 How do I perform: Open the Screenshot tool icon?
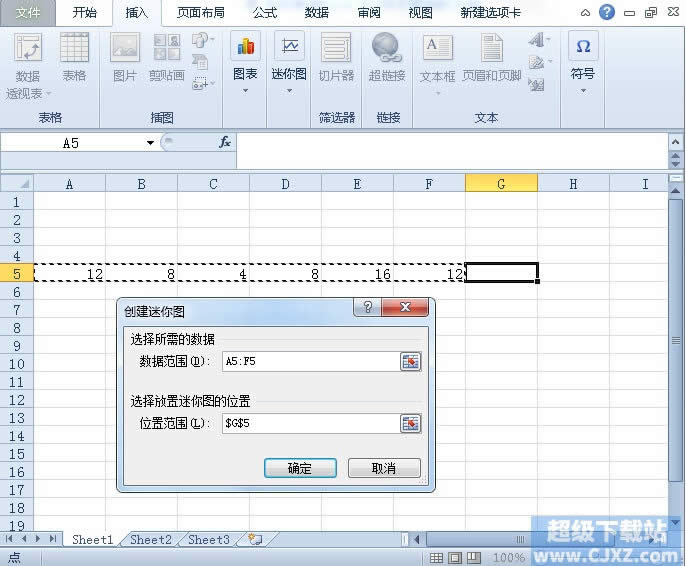point(201,82)
